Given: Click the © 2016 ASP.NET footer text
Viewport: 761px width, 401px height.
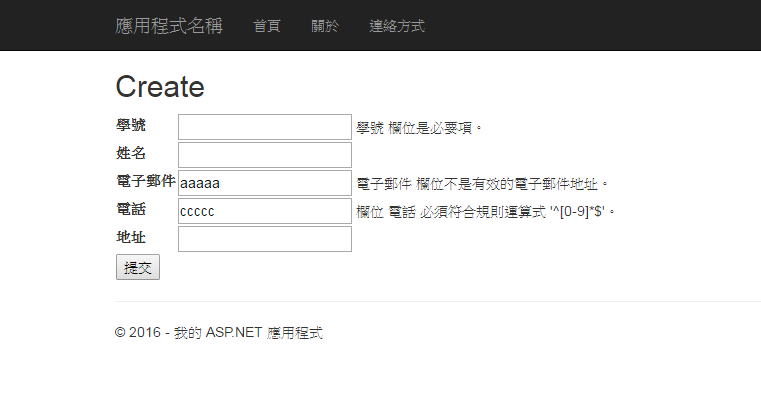Looking at the screenshot, I should click(x=219, y=333).
